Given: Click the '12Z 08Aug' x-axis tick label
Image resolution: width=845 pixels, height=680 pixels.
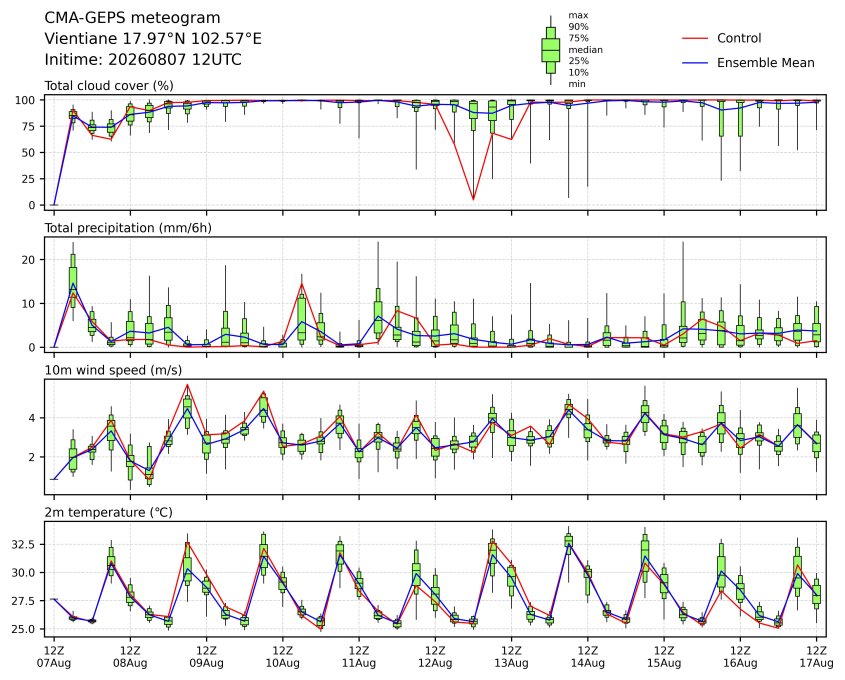Looking at the screenshot, I should [130, 657].
